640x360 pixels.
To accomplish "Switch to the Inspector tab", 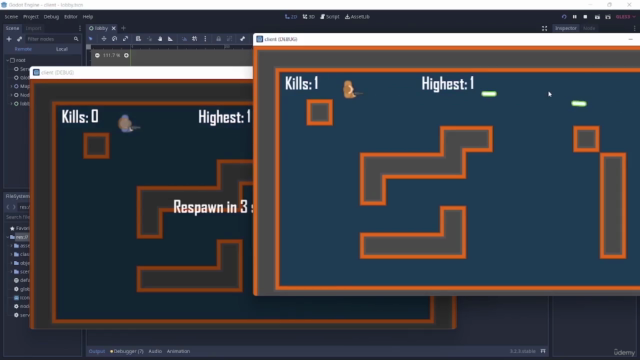I will pyautogui.click(x=566, y=28).
